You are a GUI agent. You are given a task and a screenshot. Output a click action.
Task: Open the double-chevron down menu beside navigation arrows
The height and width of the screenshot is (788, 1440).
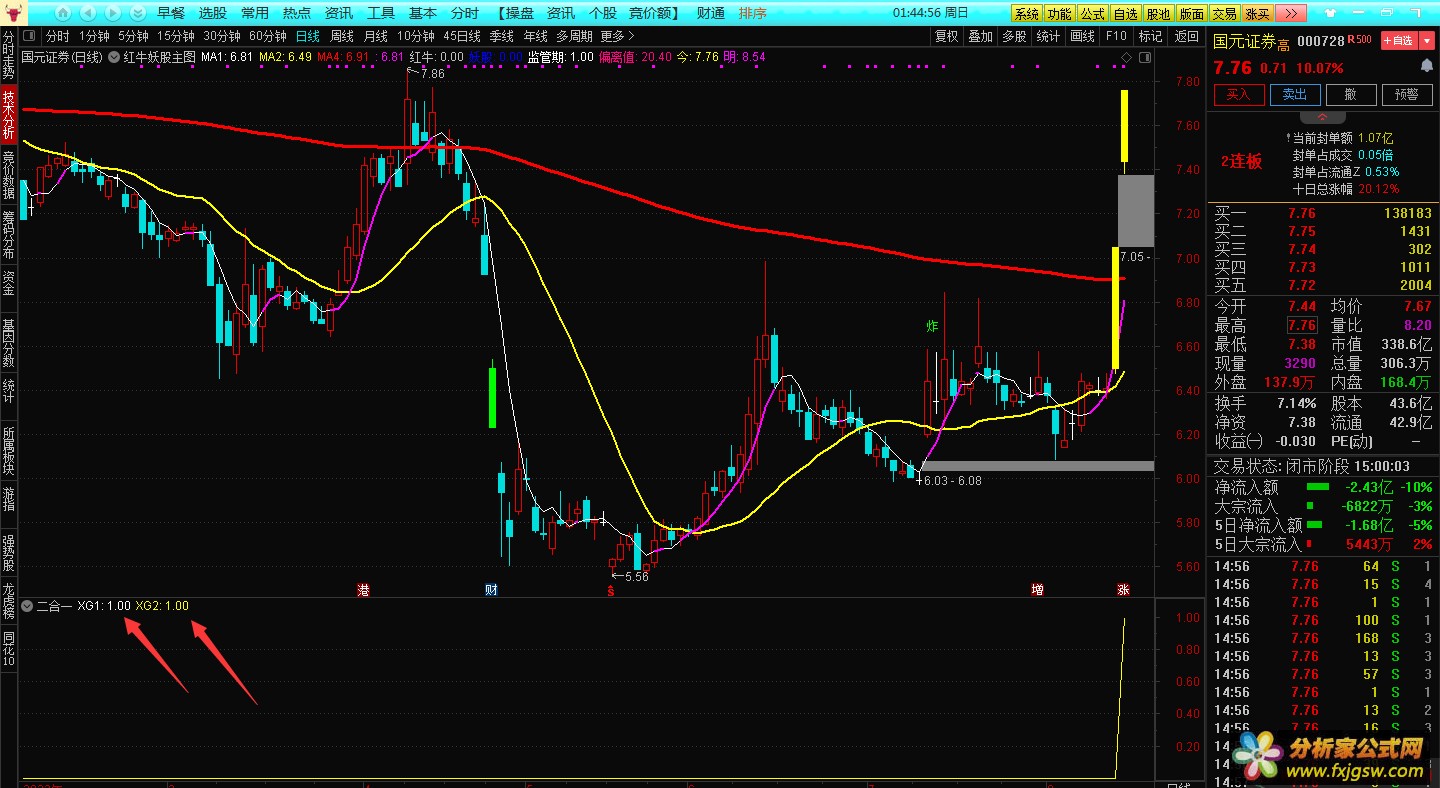pyautogui.click(x=137, y=13)
